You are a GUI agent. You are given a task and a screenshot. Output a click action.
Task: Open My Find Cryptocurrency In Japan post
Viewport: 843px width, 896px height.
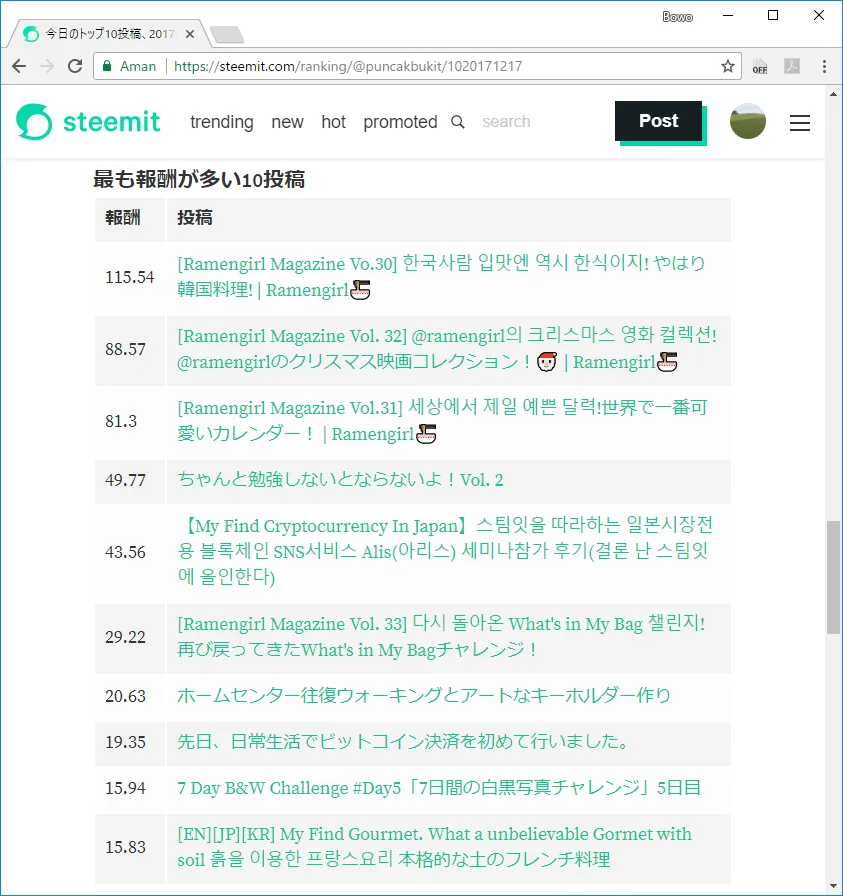tap(445, 551)
